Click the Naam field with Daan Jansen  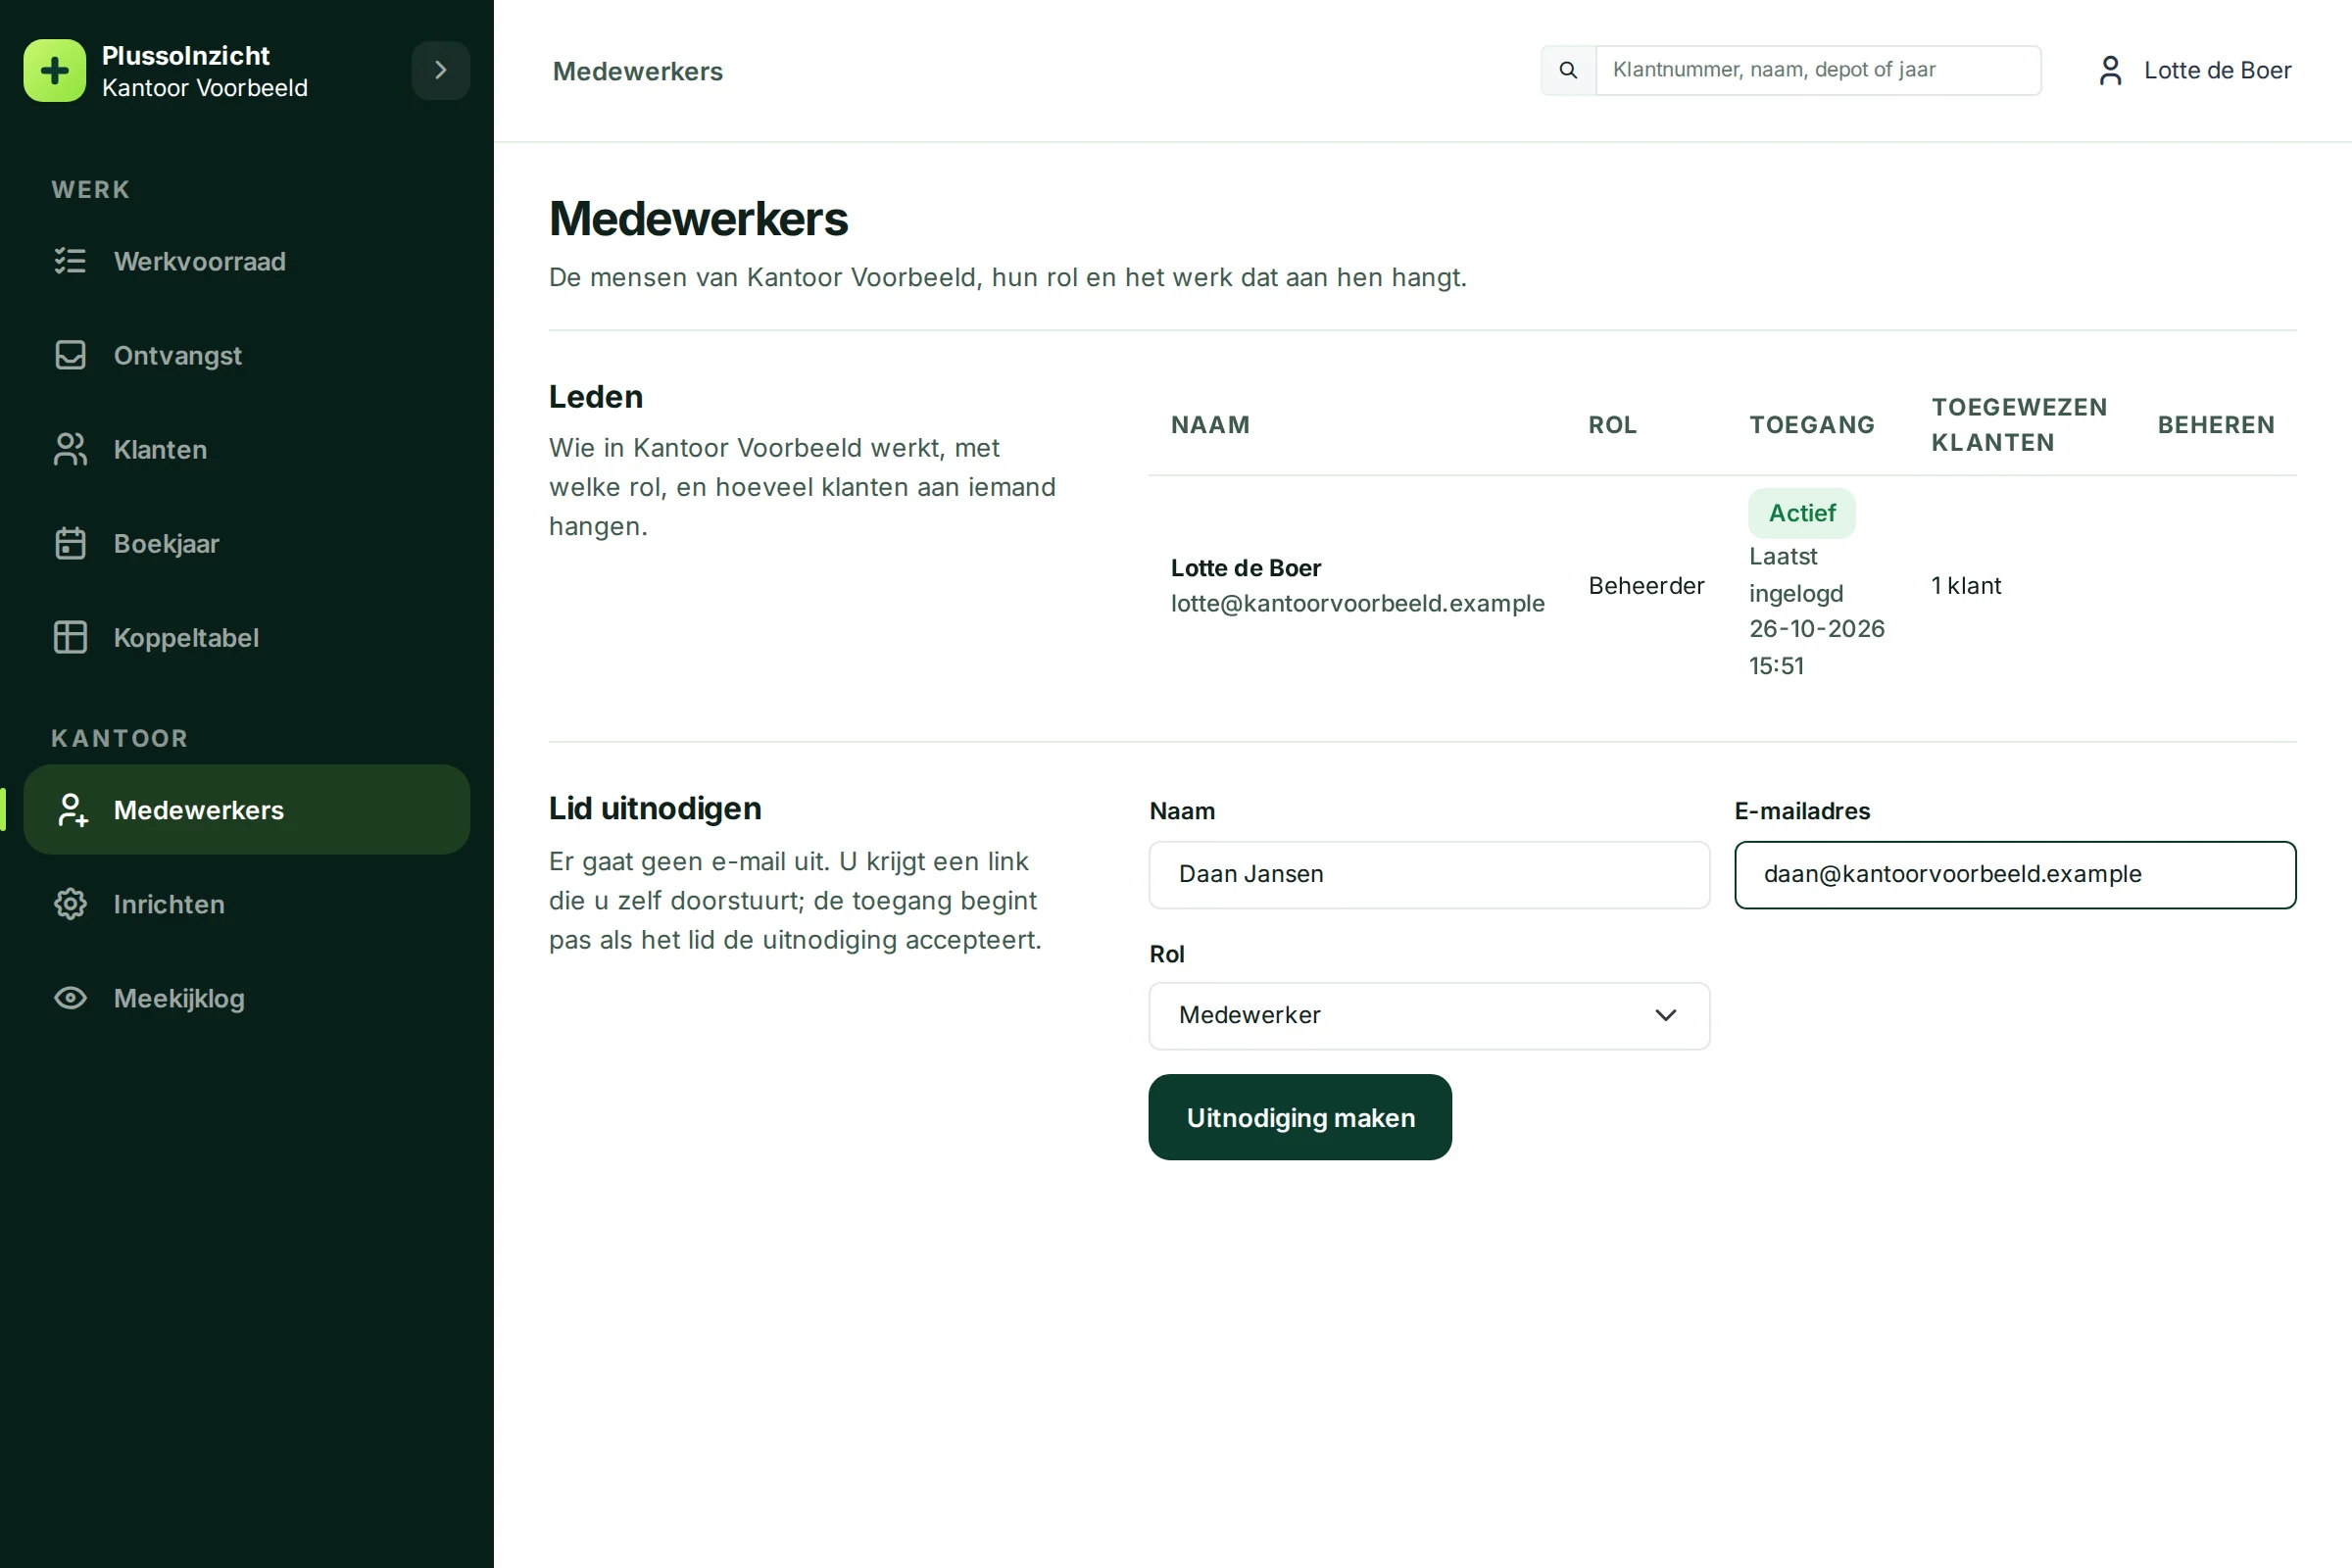[1429, 875]
